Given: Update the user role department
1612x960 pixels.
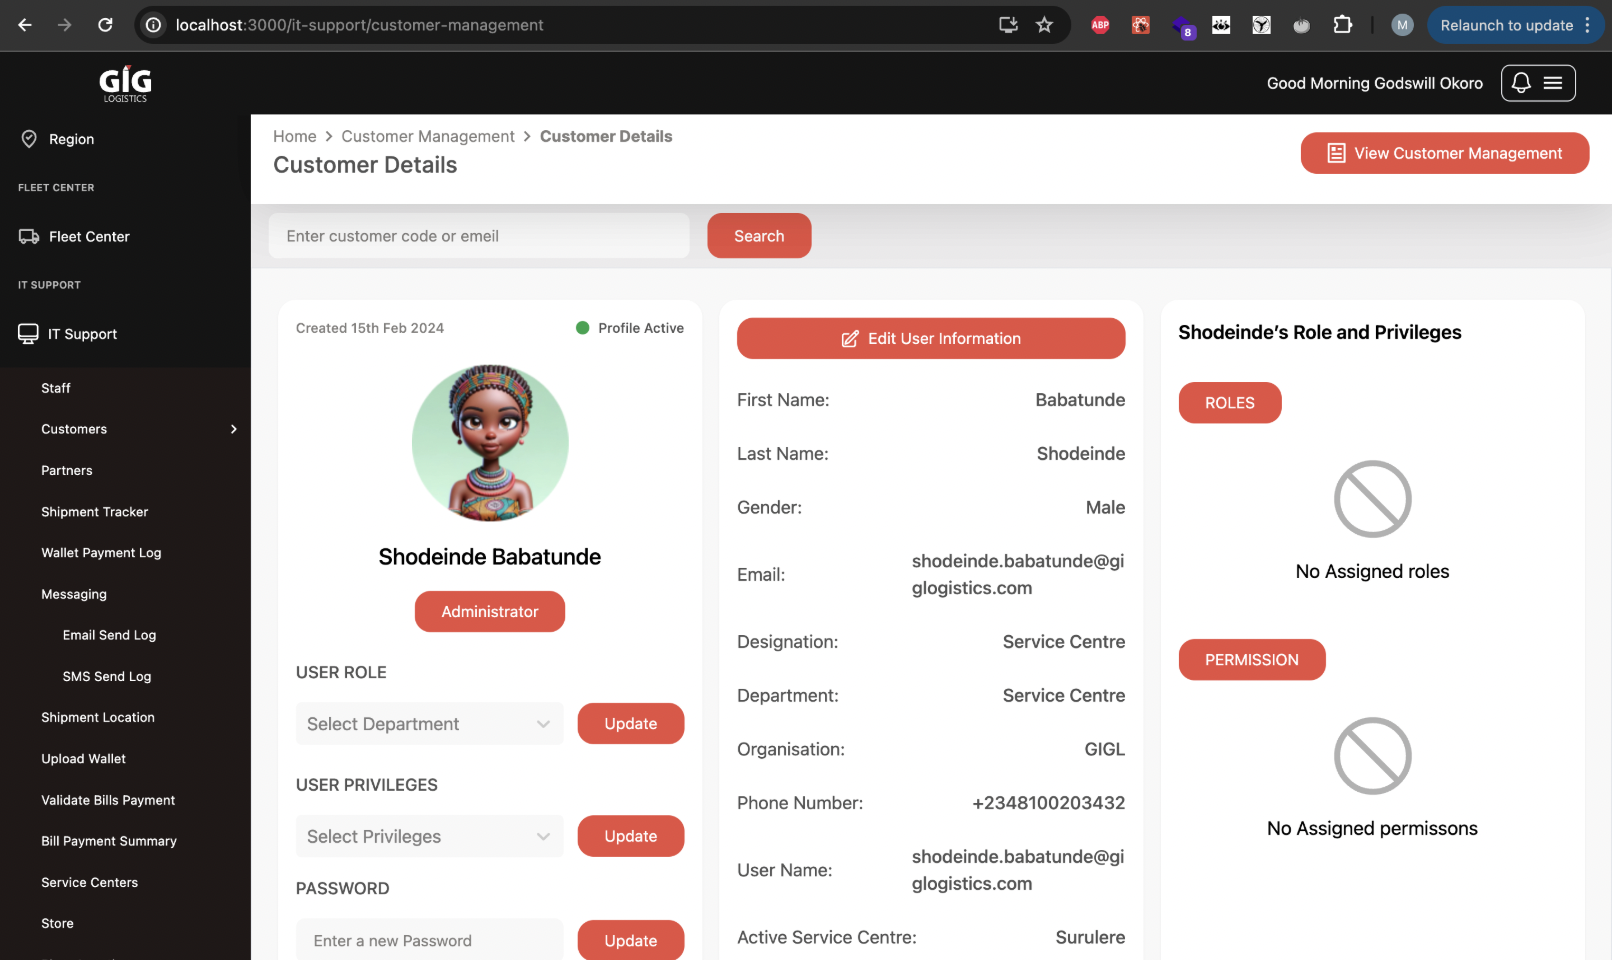Looking at the screenshot, I should (631, 724).
